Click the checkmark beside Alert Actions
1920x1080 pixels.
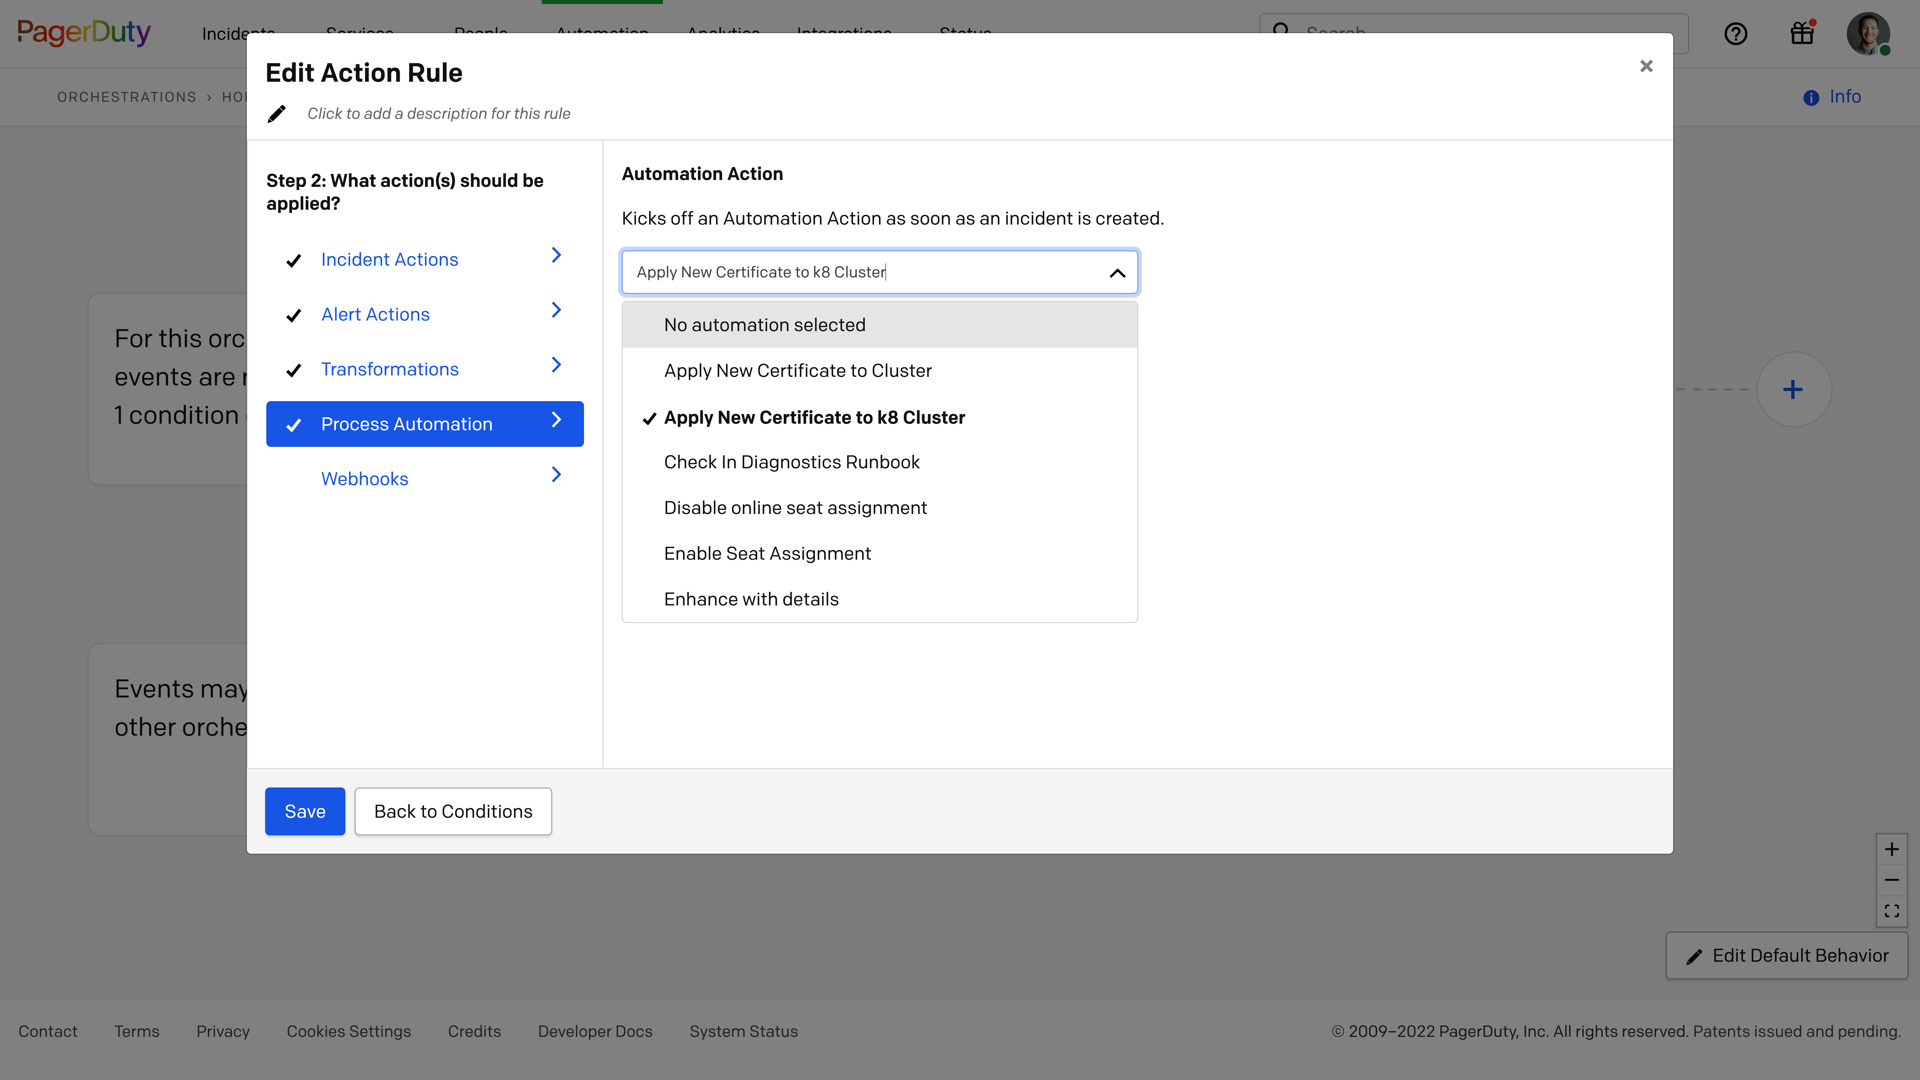293,316
